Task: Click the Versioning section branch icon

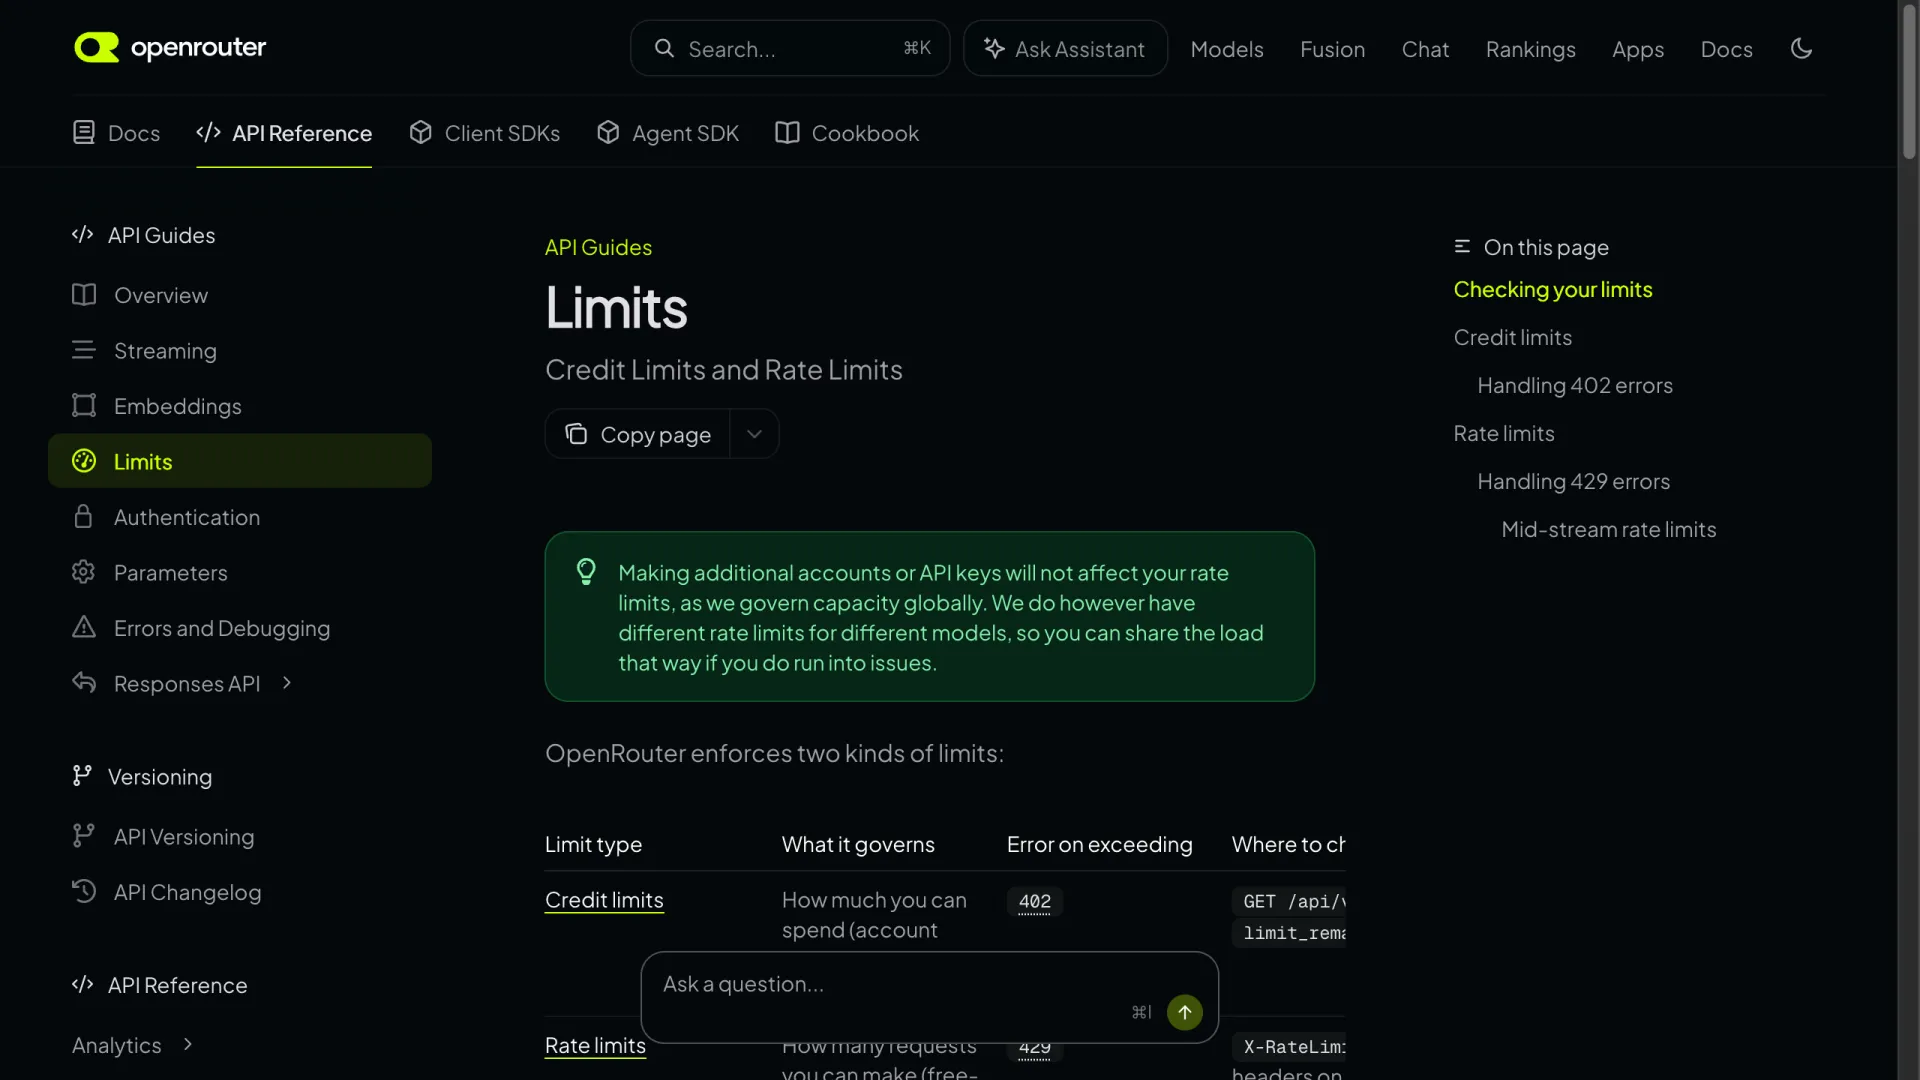Action: point(82,776)
